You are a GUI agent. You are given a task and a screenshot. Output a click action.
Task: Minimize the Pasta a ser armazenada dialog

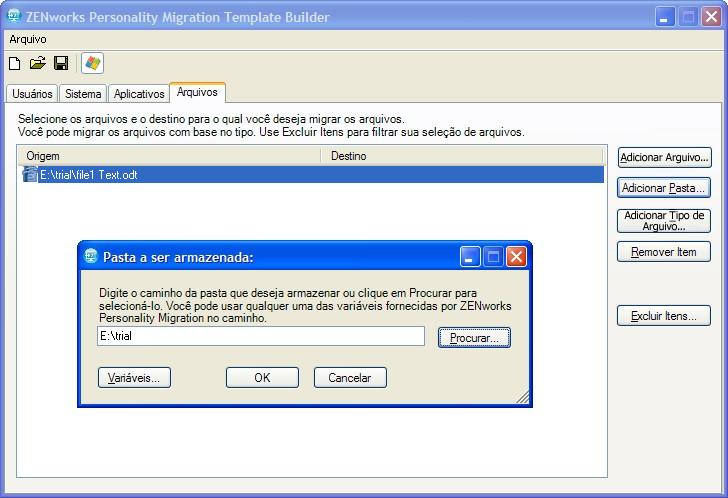click(470, 256)
